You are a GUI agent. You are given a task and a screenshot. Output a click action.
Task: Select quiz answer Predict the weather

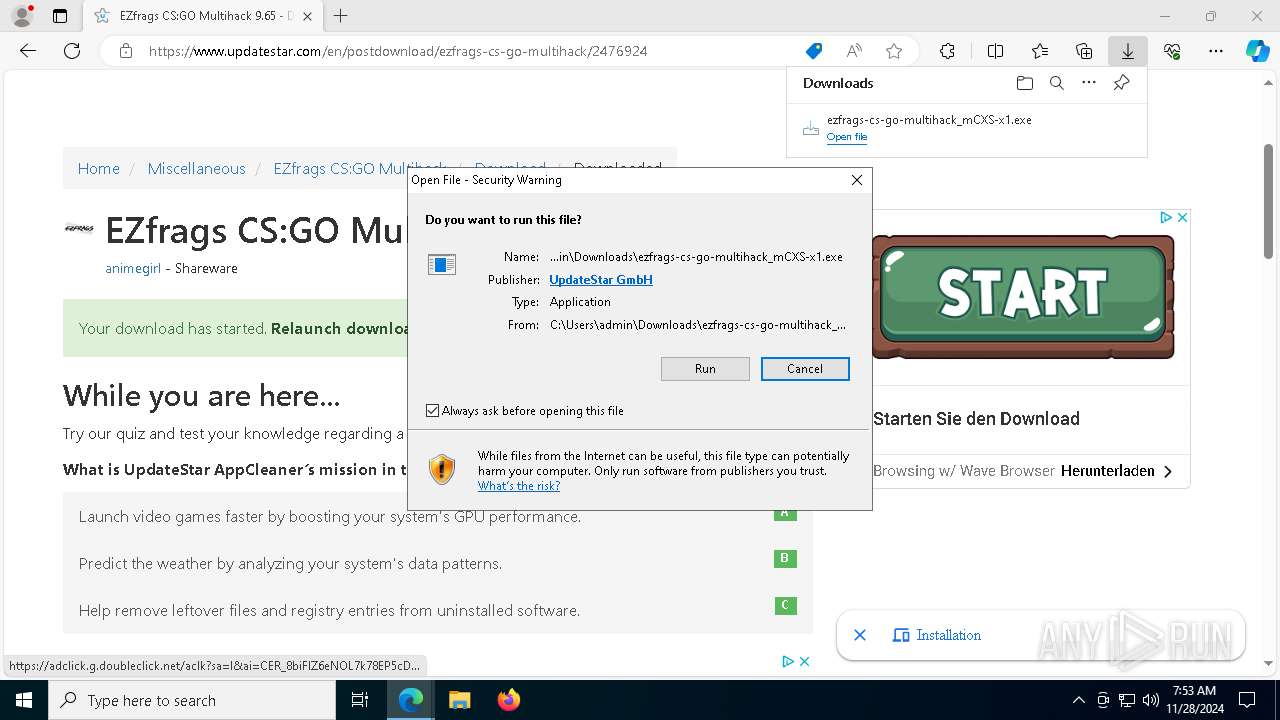pyautogui.click(x=290, y=564)
